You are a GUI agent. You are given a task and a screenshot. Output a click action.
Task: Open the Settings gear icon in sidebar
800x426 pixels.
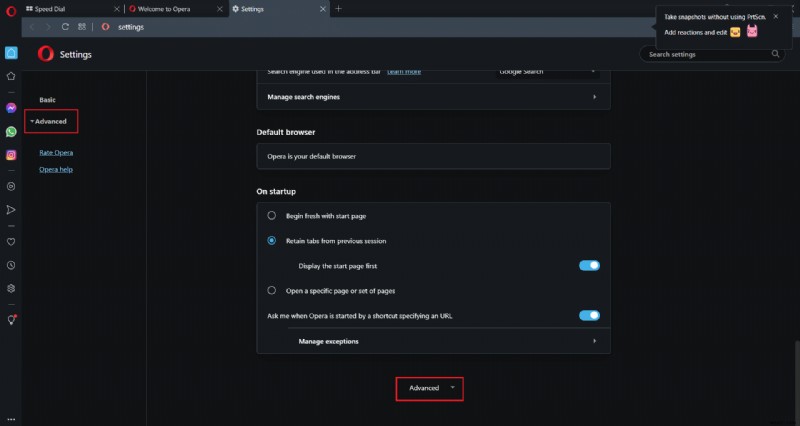point(11,288)
